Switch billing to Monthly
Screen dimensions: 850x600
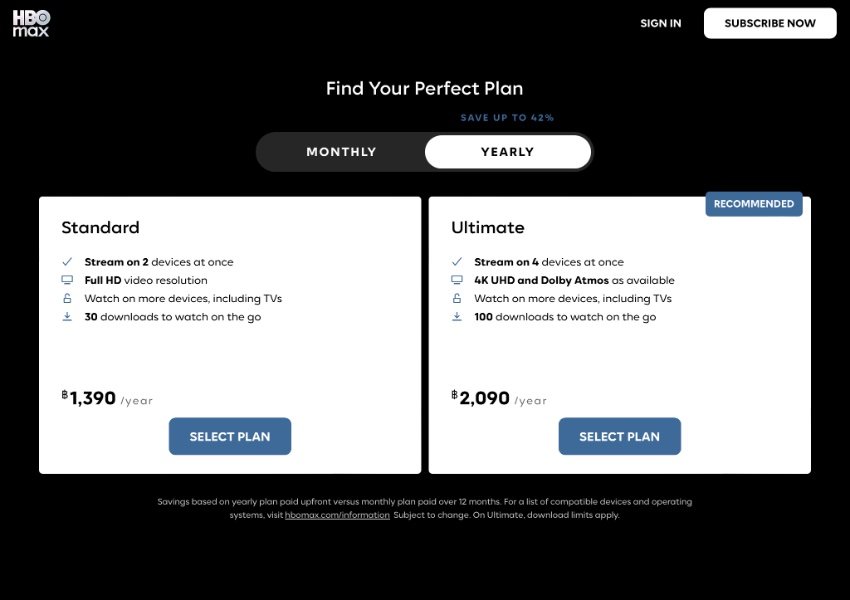tap(341, 152)
